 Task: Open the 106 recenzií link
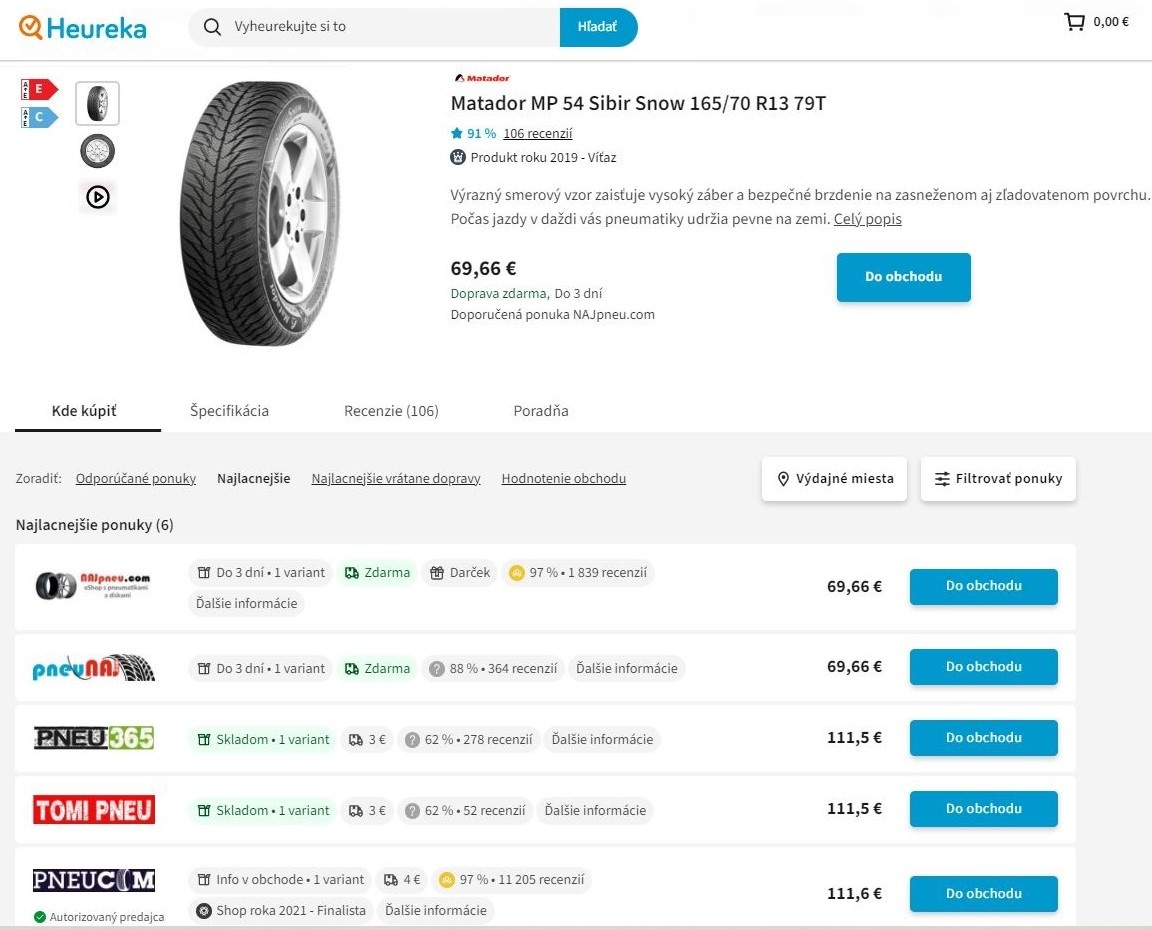[x=538, y=134]
